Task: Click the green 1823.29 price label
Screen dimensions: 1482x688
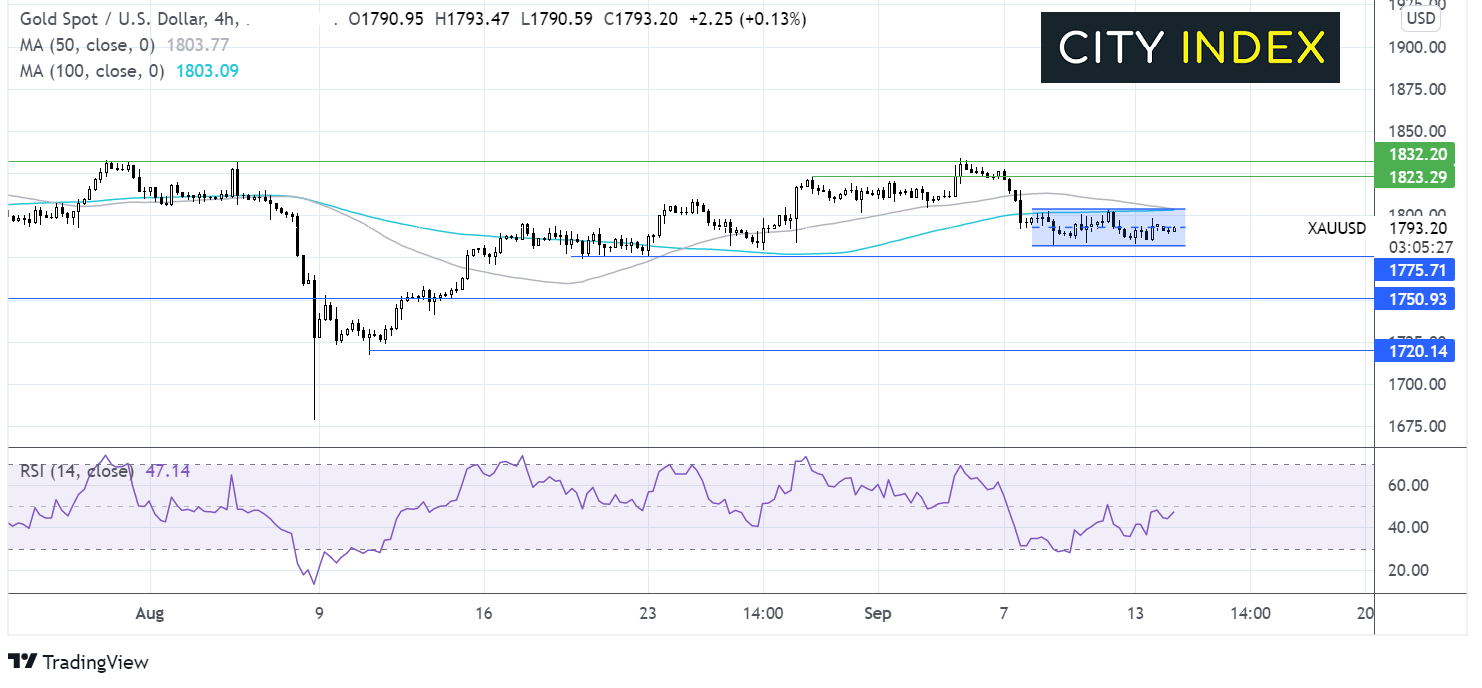Action: tap(1414, 177)
